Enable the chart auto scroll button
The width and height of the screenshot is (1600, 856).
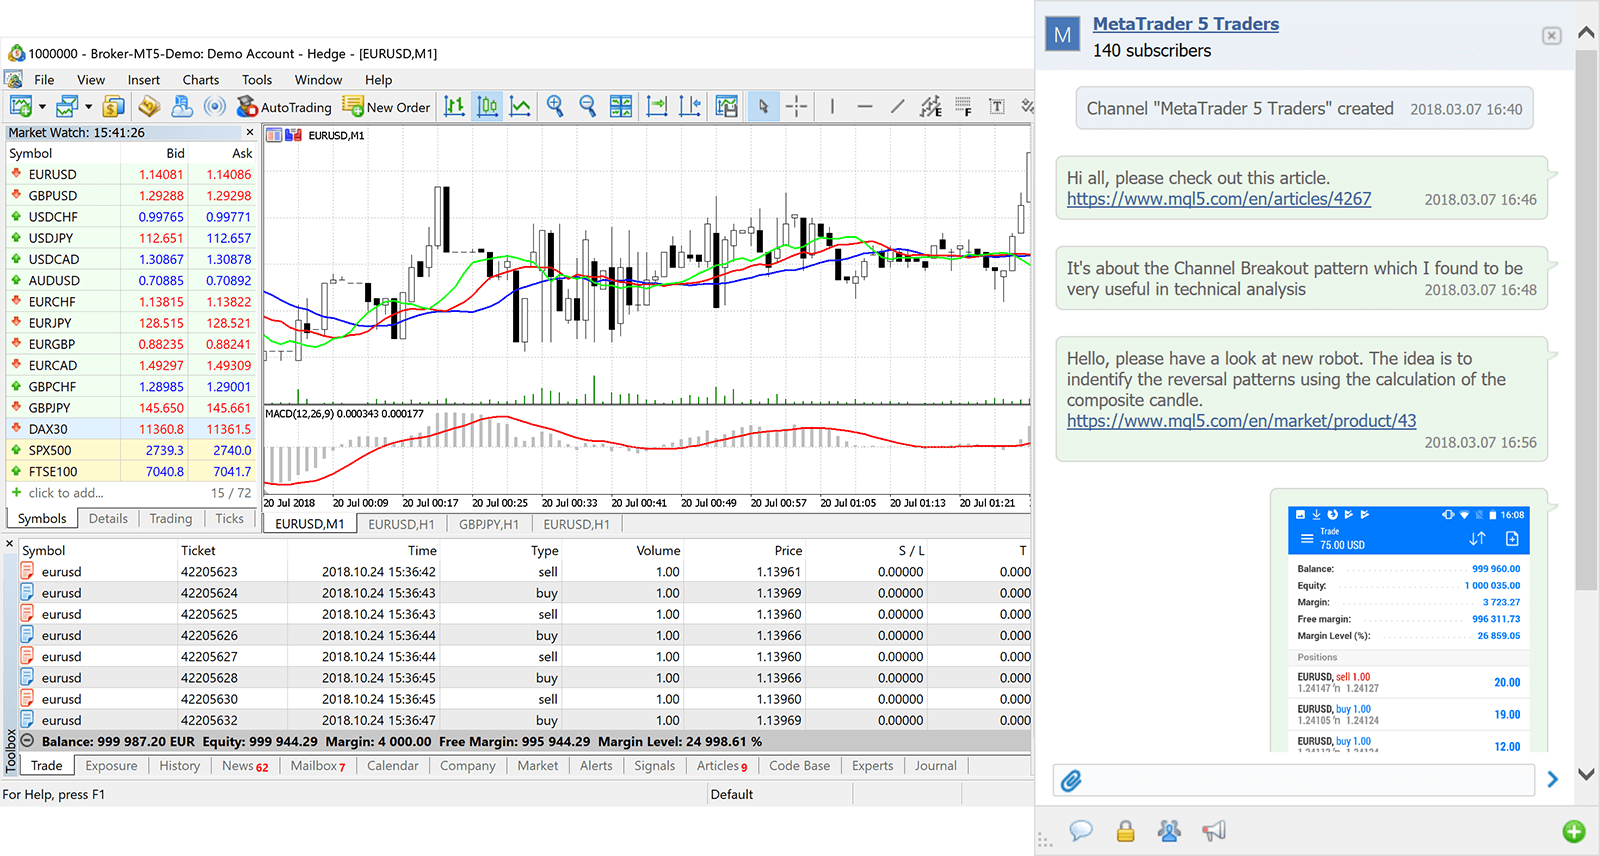click(x=657, y=106)
